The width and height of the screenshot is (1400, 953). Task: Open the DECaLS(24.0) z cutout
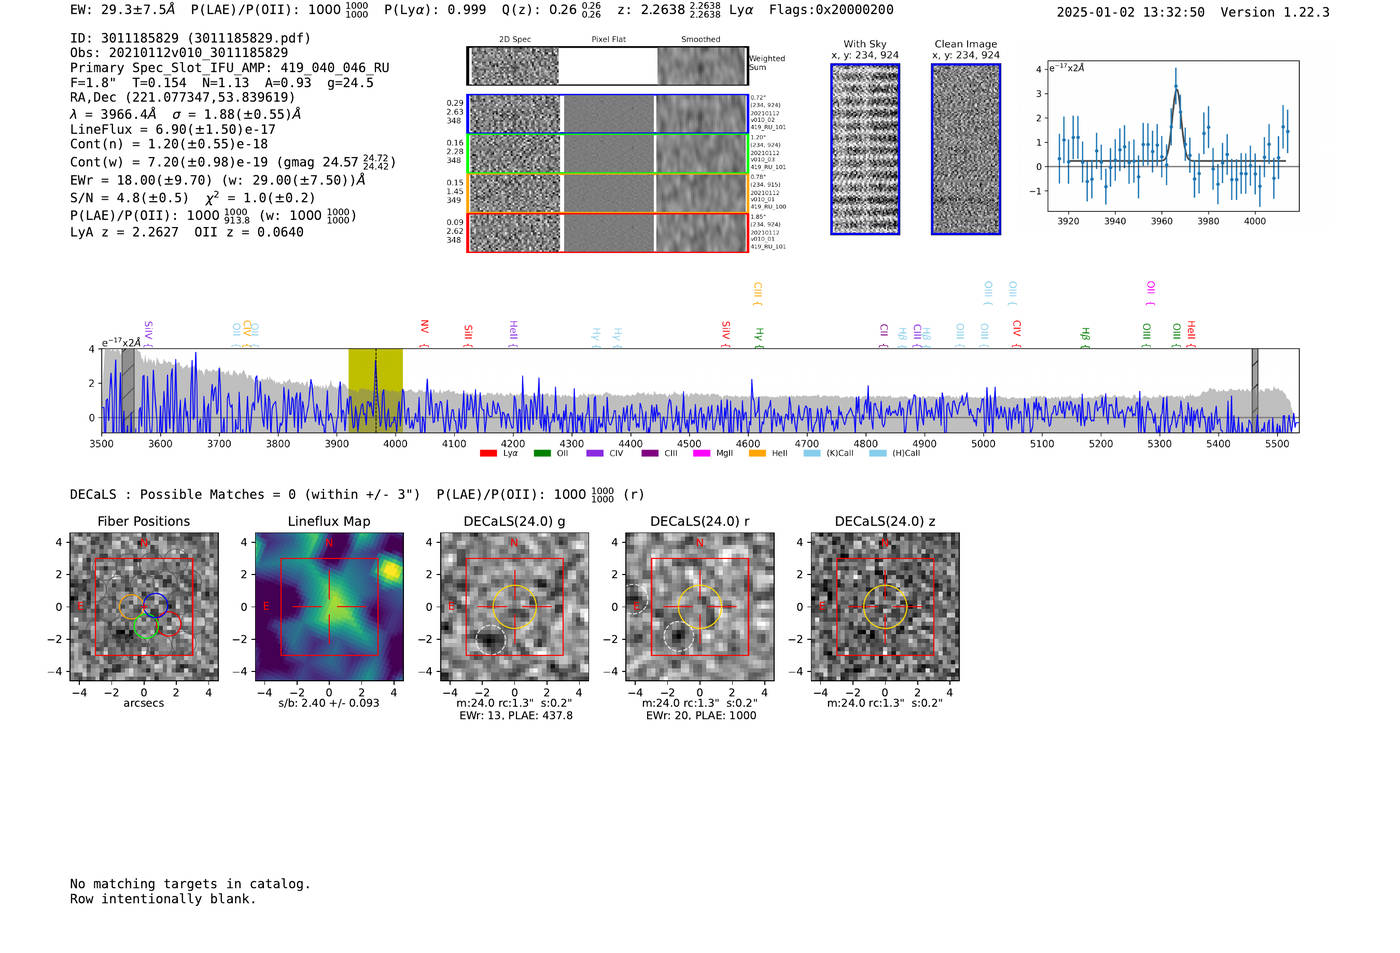coord(885,606)
